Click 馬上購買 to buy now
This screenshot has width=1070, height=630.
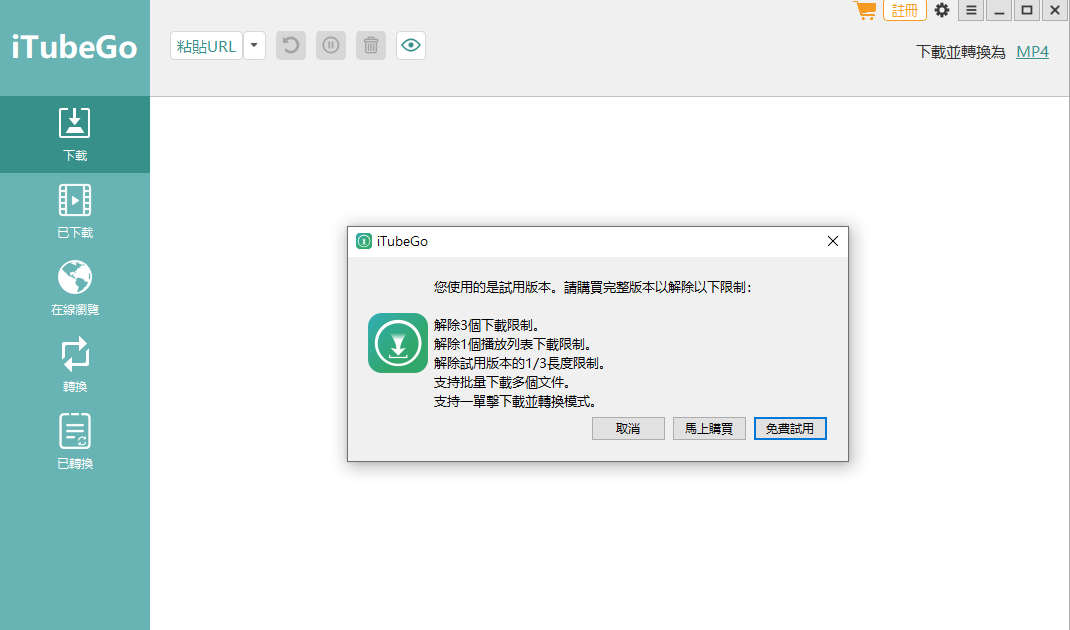click(709, 428)
